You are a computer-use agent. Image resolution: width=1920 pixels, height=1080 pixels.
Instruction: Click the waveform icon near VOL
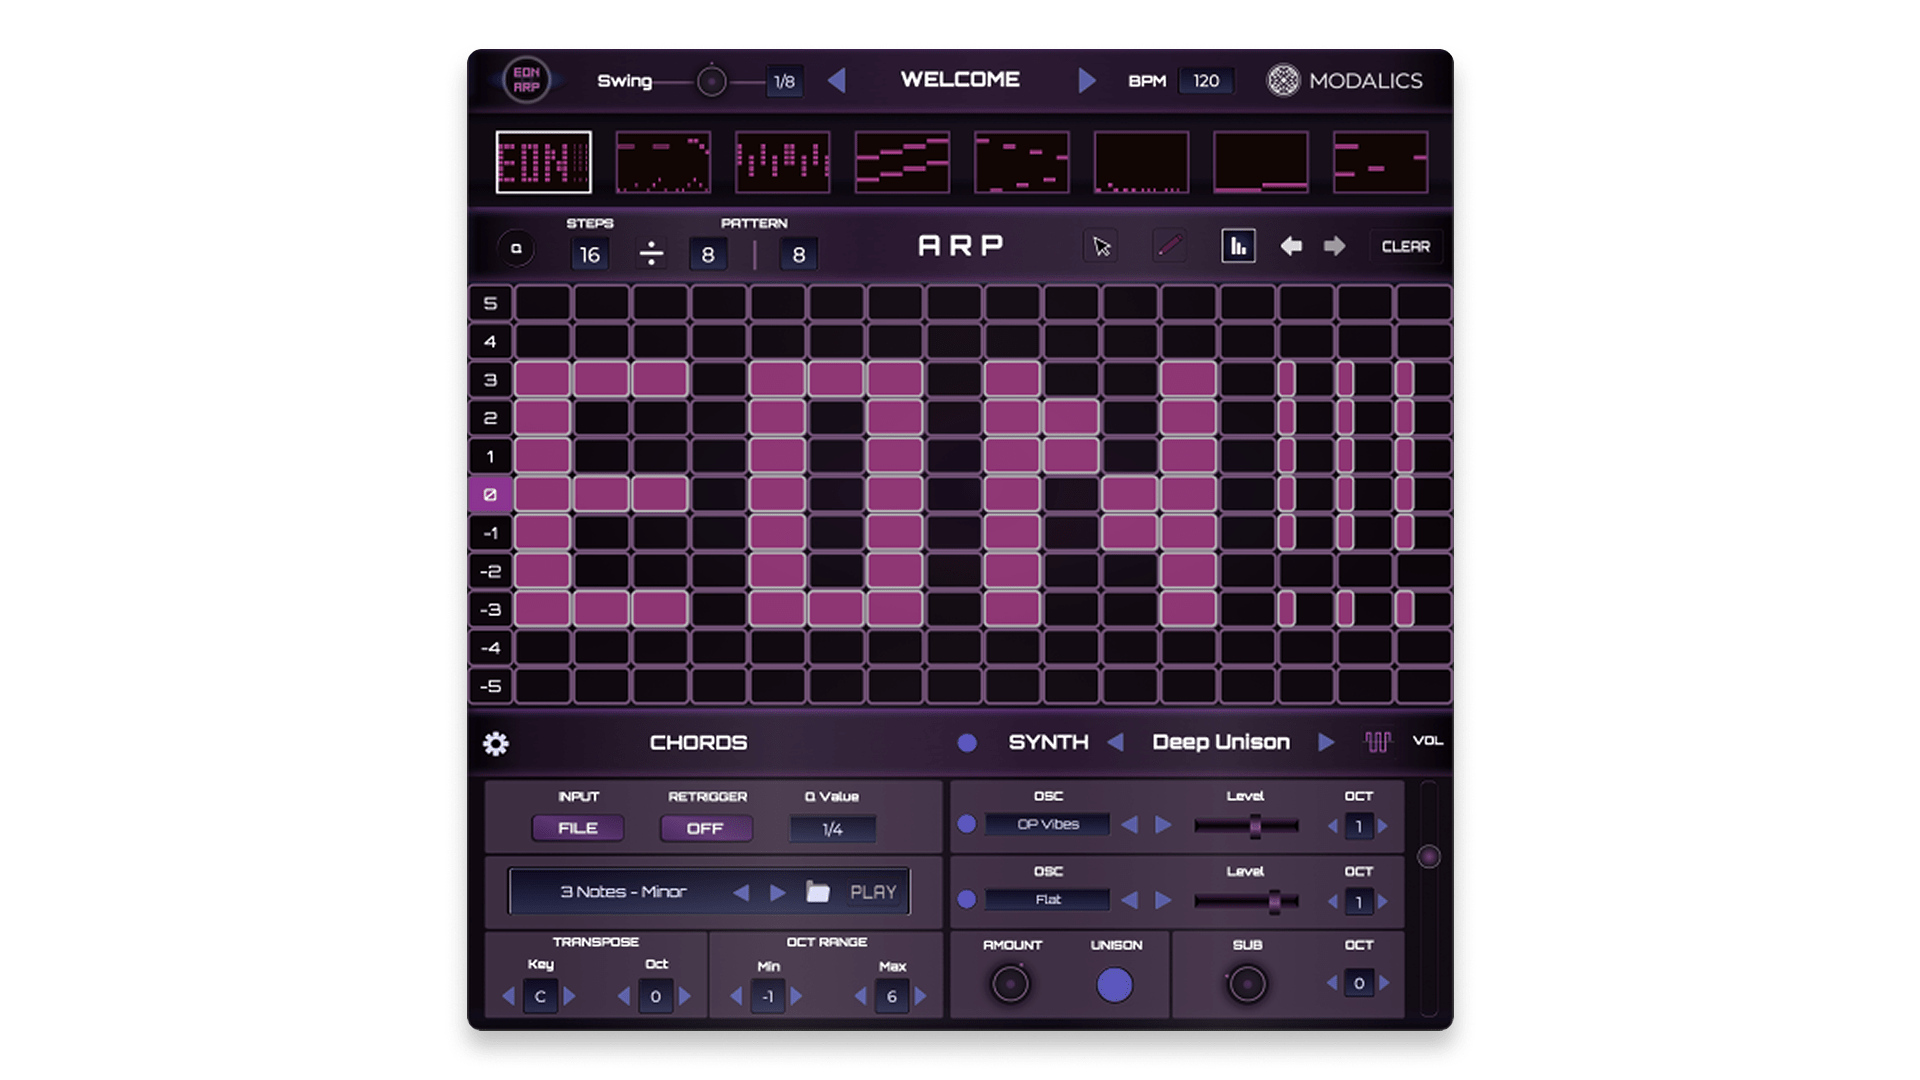pos(1377,741)
